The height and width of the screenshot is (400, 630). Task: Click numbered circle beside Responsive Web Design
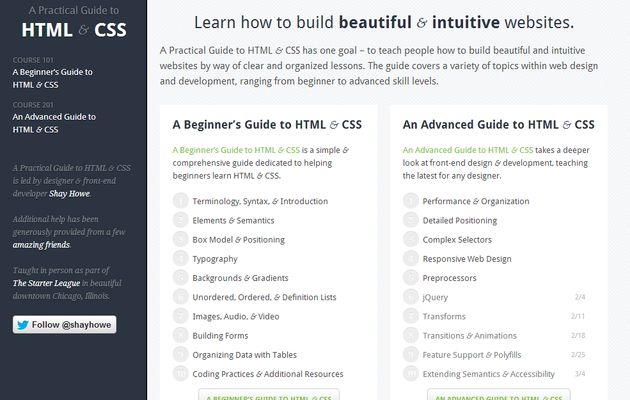pyautogui.click(x=411, y=258)
